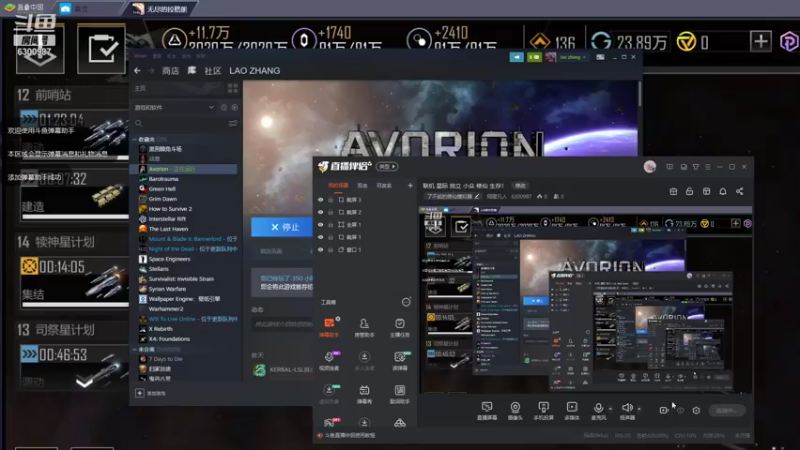Open Steam library grid view icon
Screen dimensions: 800x450
(x=233, y=88)
